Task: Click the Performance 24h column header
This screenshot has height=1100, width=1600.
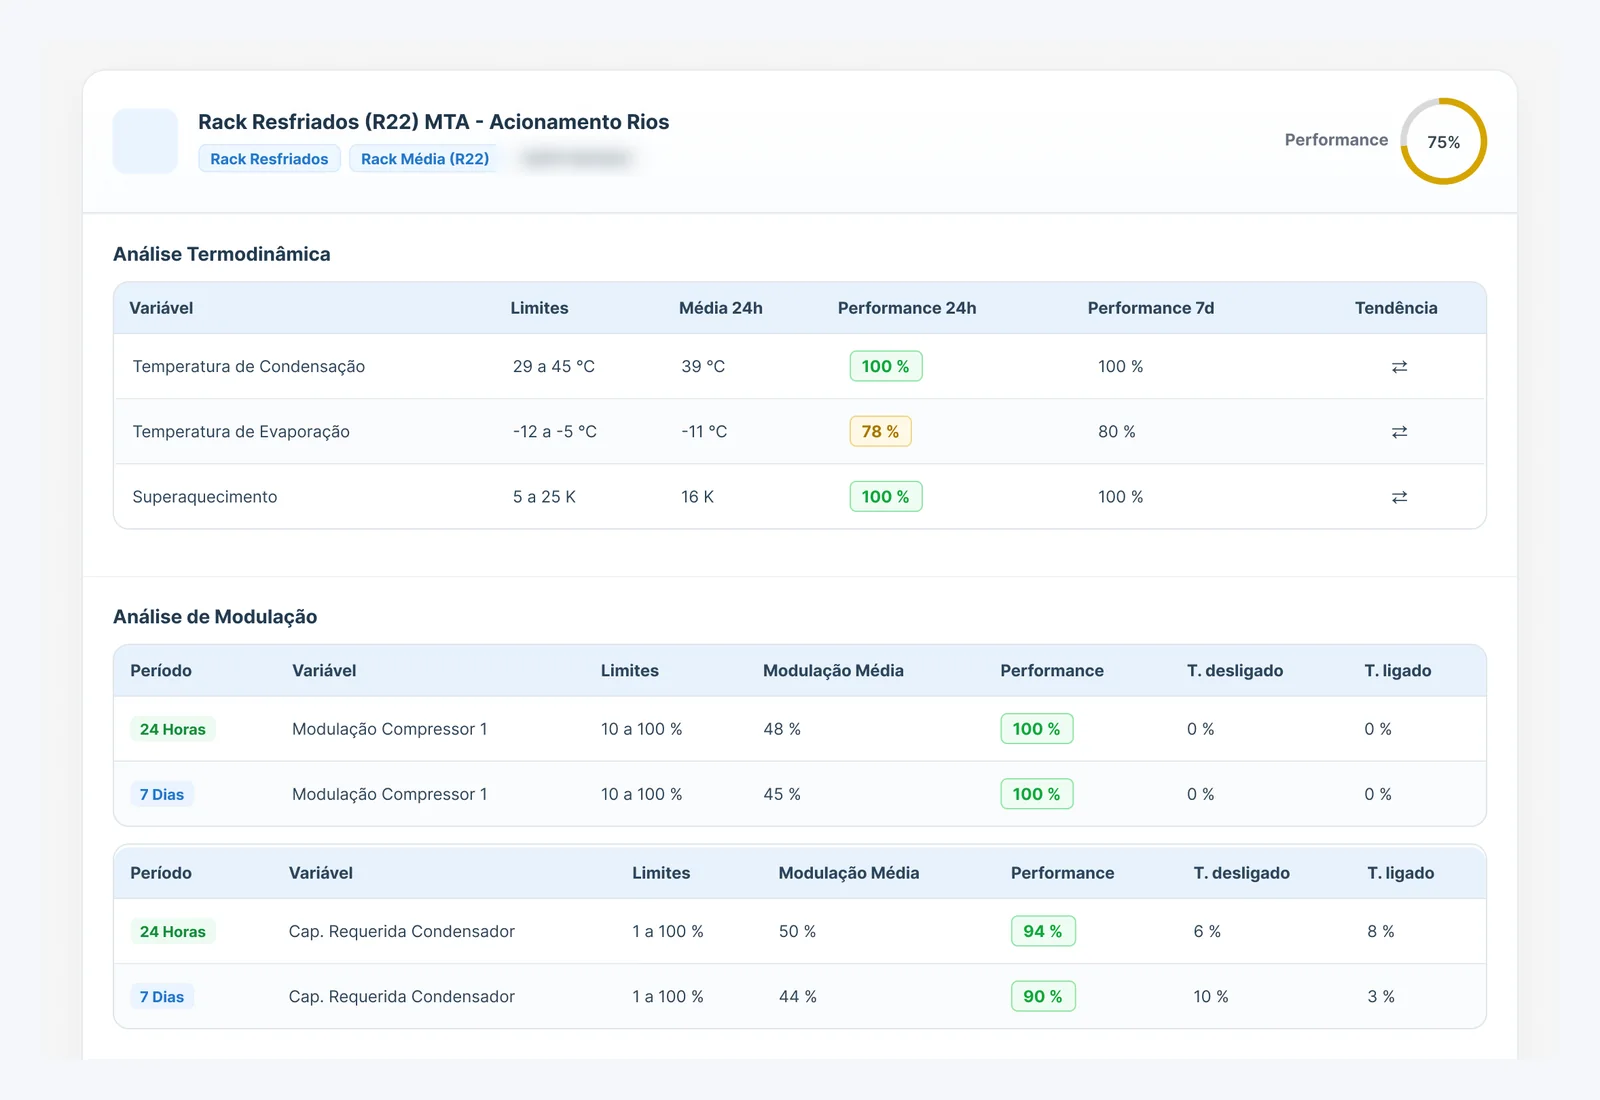Action: pyautogui.click(x=907, y=308)
